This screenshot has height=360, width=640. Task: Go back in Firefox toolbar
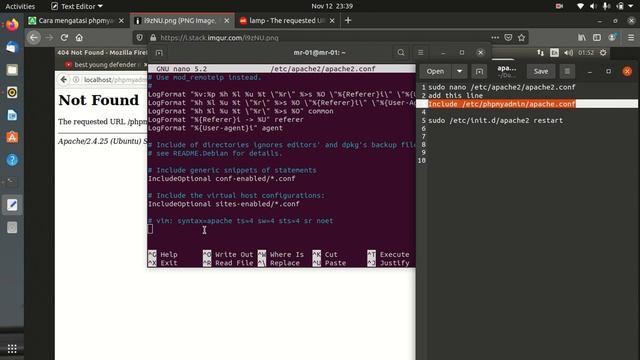pyautogui.click(x=34, y=38)
